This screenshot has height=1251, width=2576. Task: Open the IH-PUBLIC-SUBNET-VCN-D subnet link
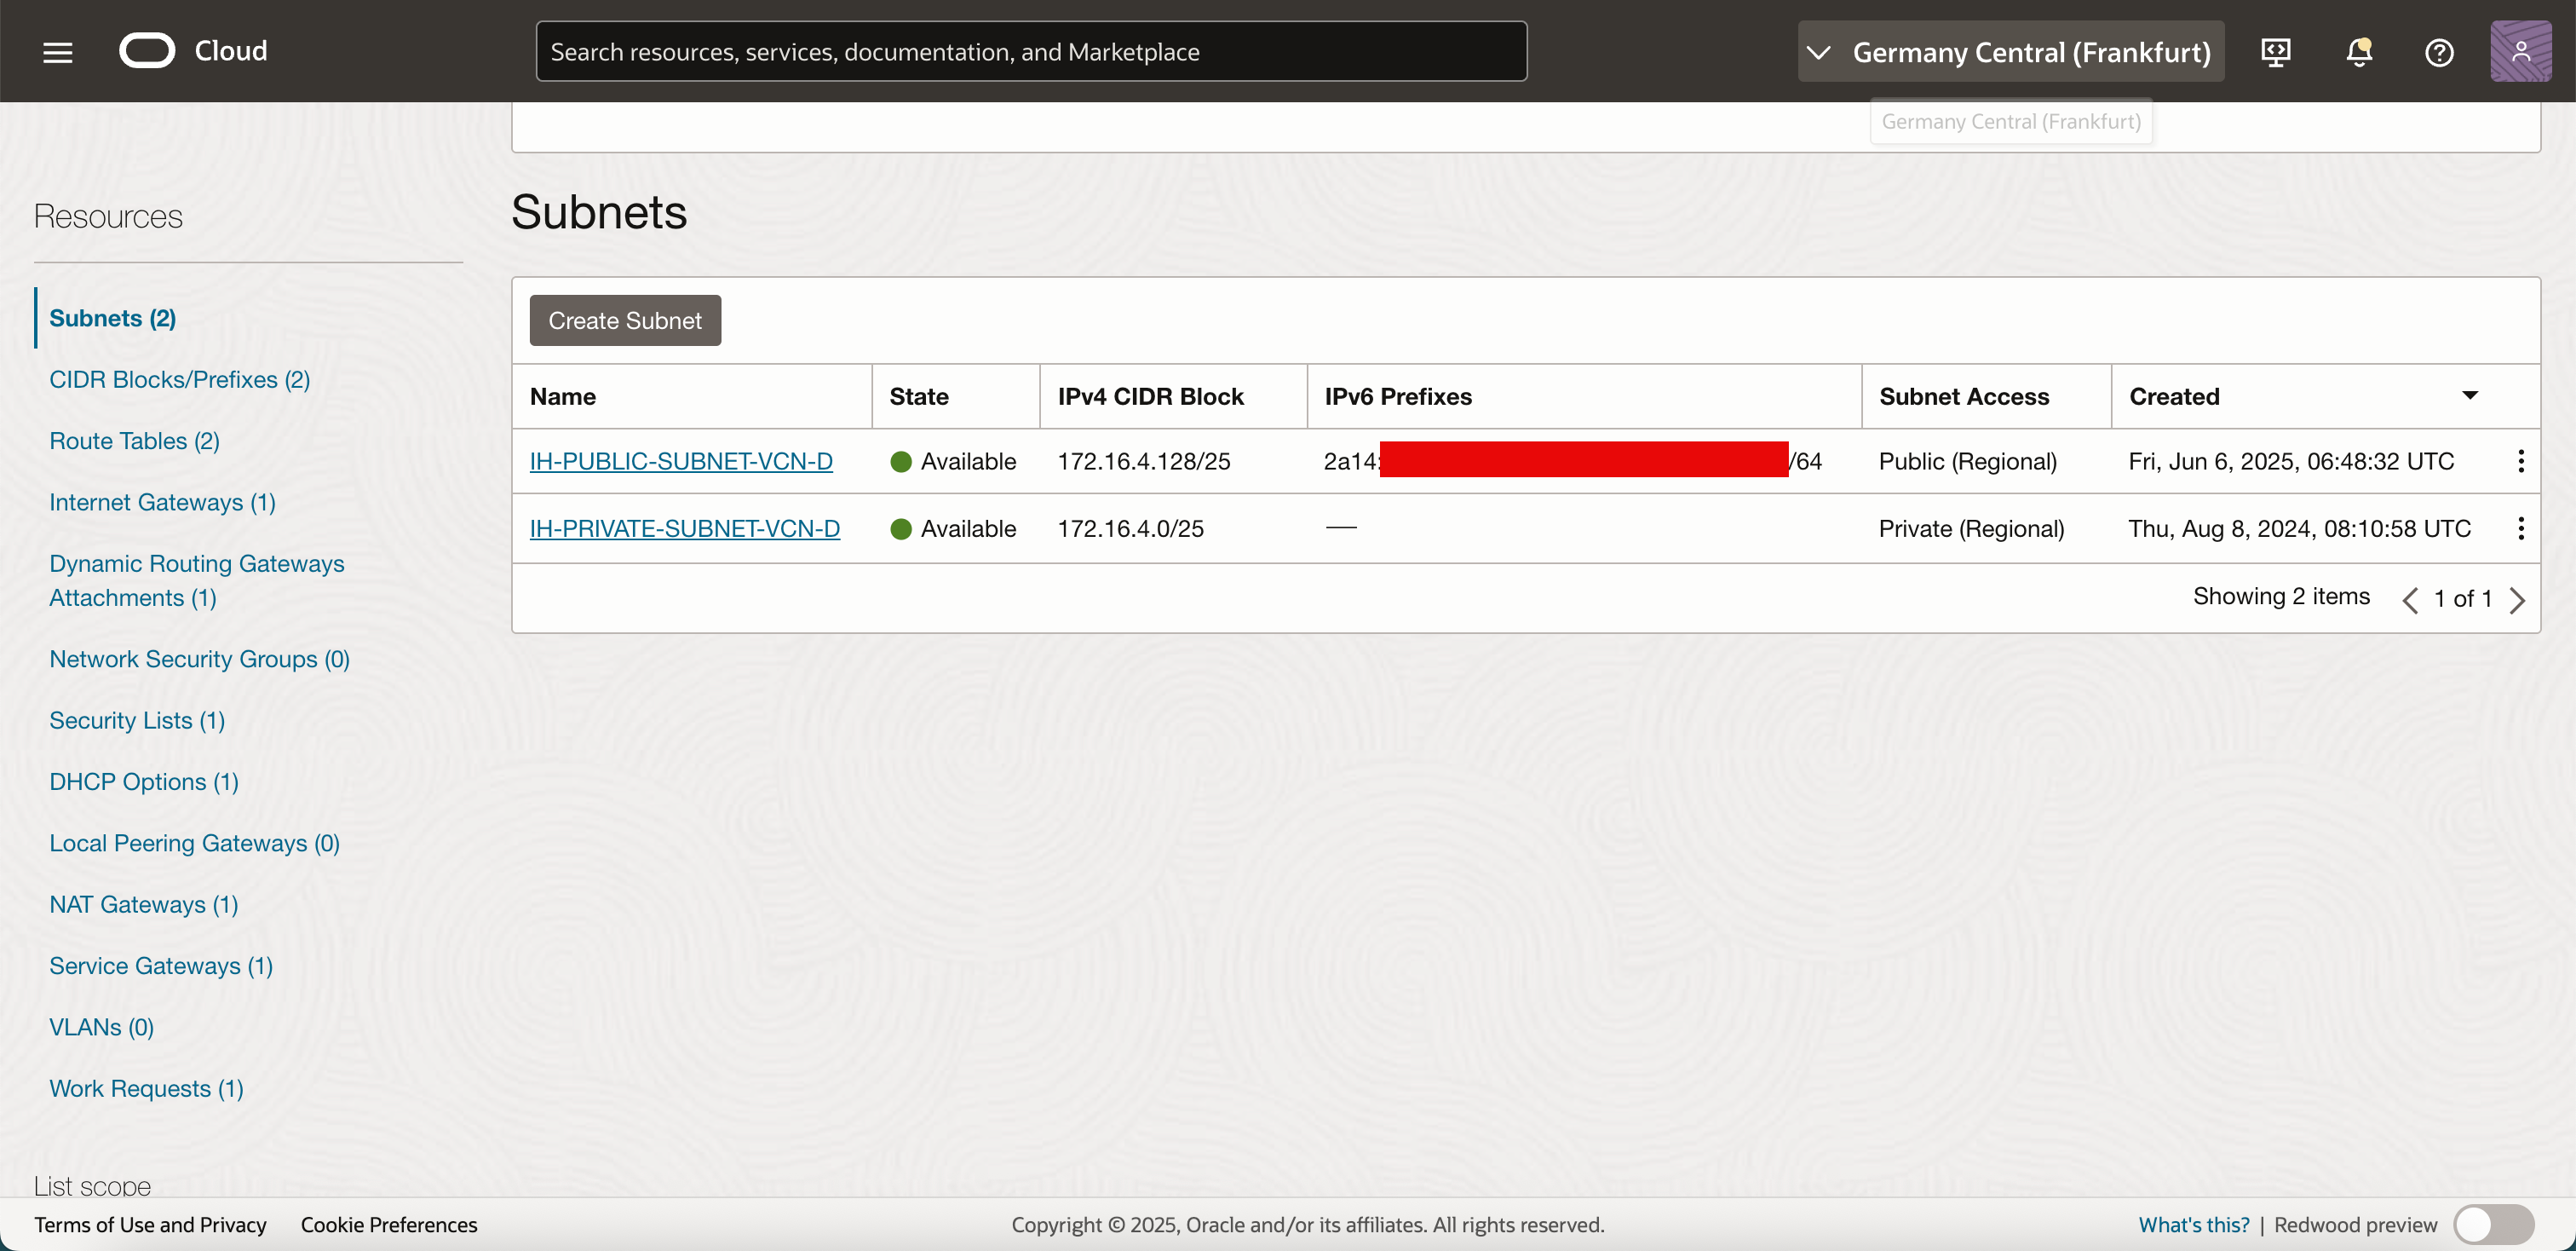(x=680, y=461)
